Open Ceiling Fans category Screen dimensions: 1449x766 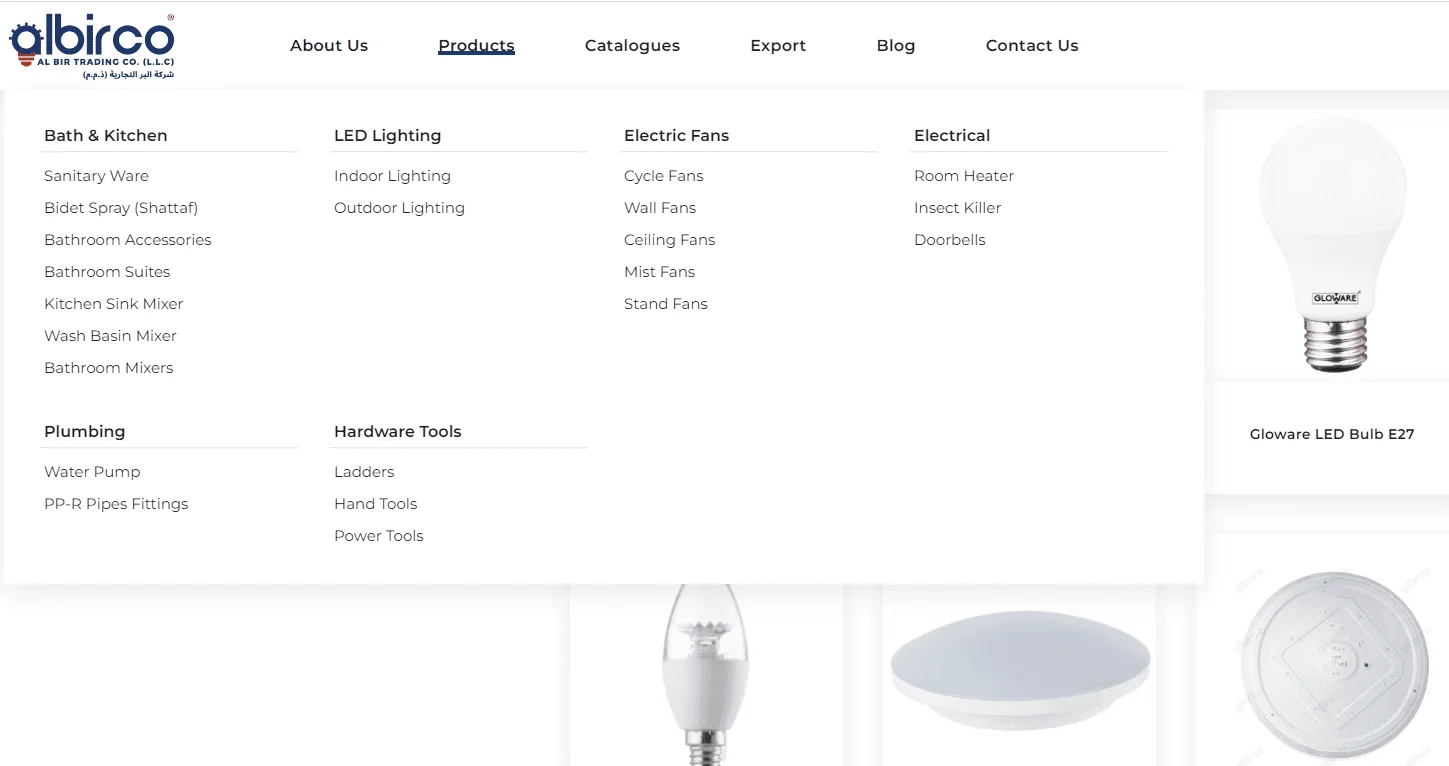(x=669, y=240)
